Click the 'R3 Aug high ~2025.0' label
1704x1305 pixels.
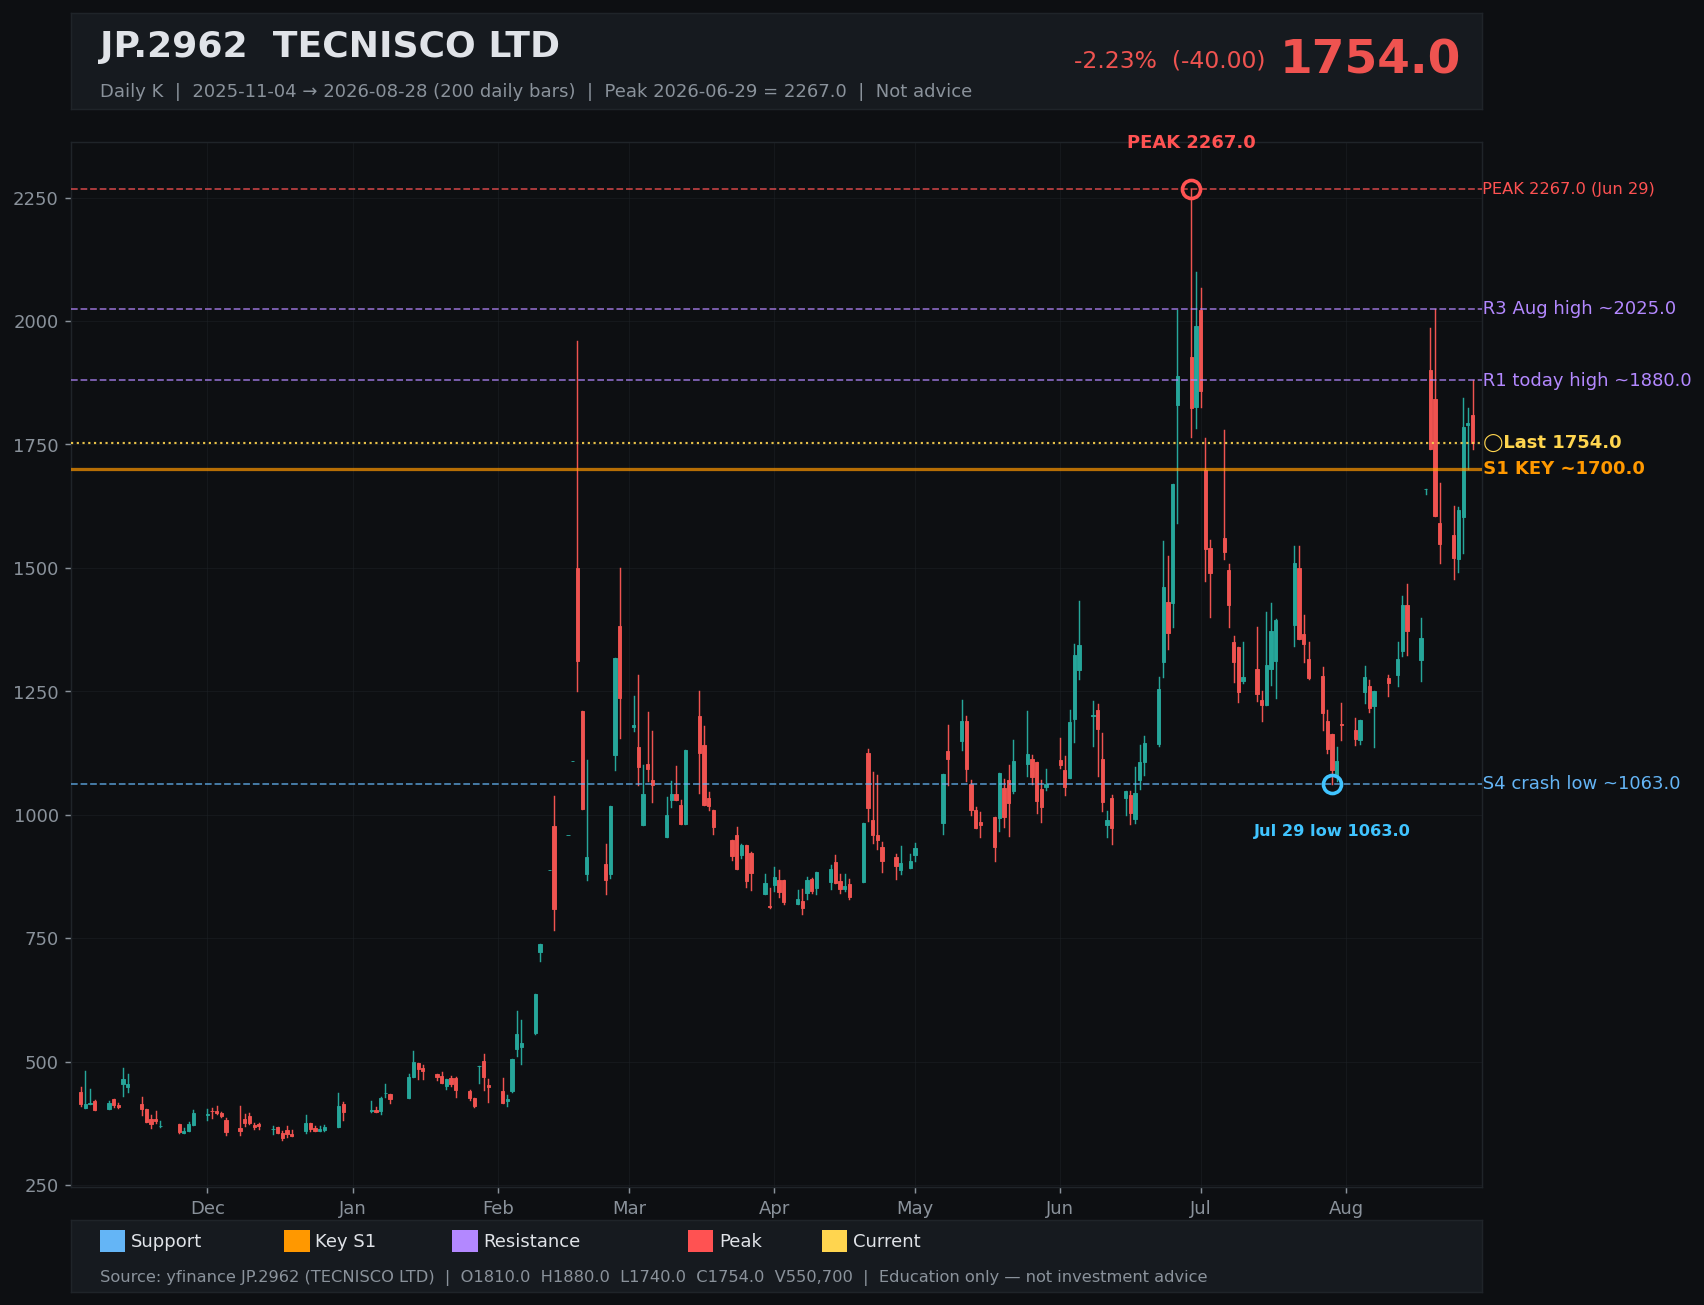pos(1579,308)
